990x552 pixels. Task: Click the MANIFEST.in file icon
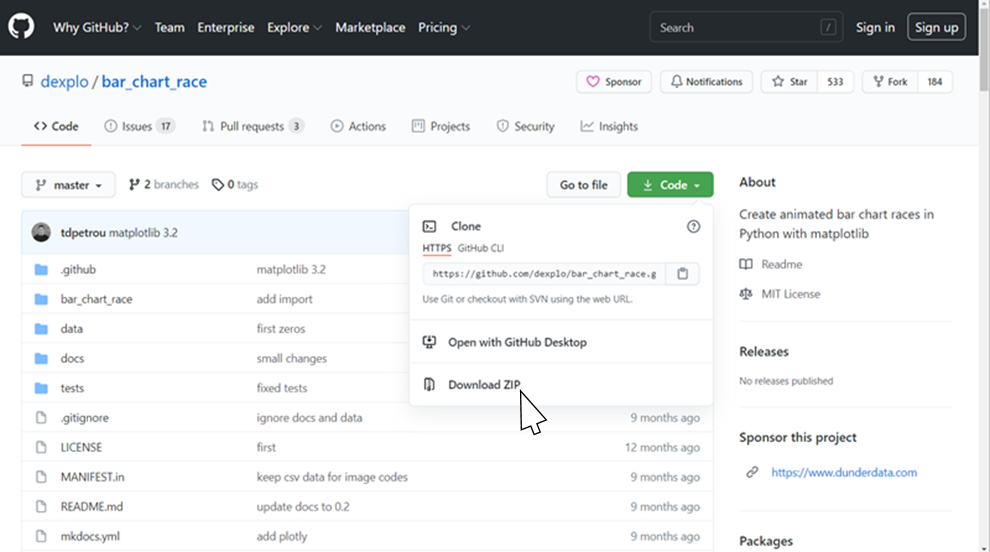[x=41, y=477]
